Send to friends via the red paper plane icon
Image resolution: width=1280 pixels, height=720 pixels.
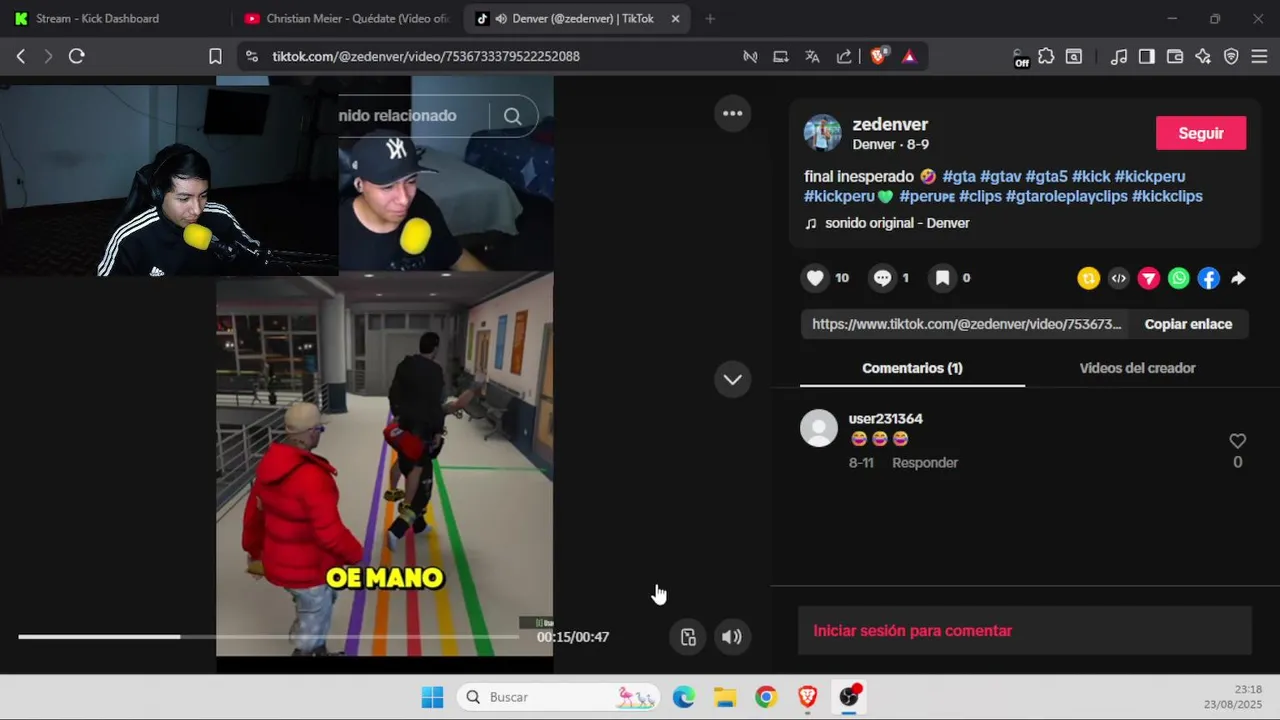tap(1149, 279)
